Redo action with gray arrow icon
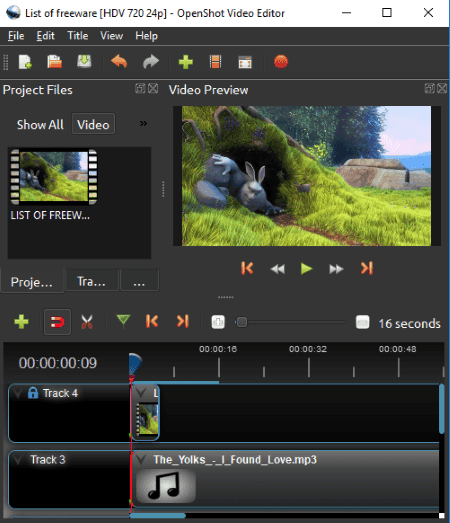Screen dimensions: 450x523 (151, 62)
